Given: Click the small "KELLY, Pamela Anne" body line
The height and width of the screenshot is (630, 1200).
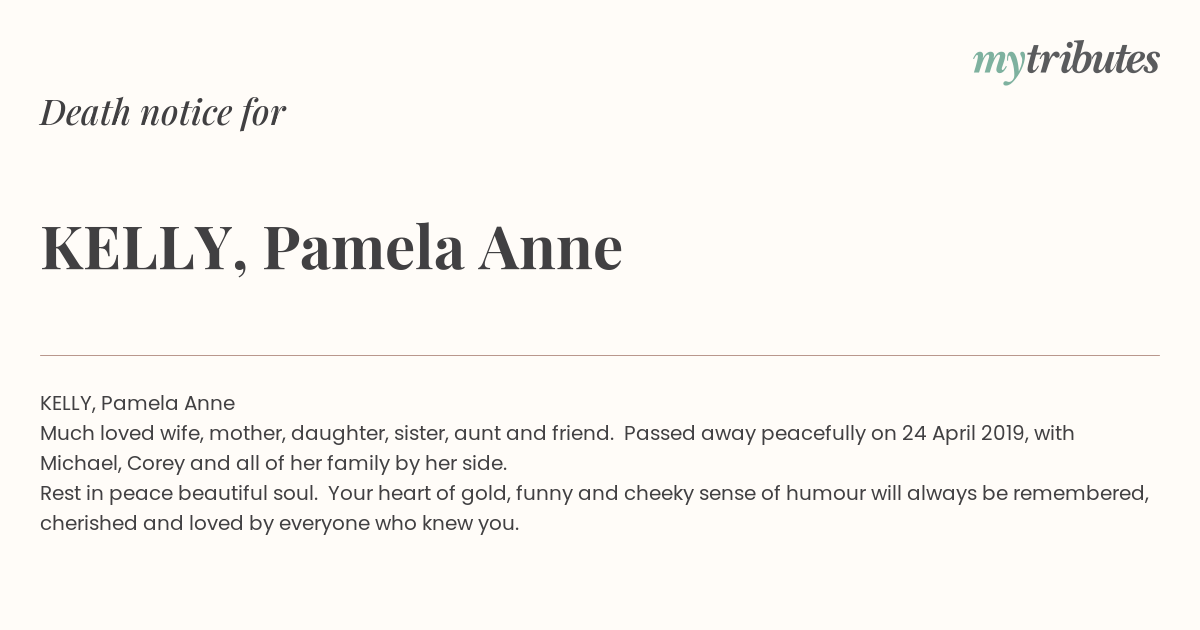Looking at the screenshot, I should click(x=137, y=404).
